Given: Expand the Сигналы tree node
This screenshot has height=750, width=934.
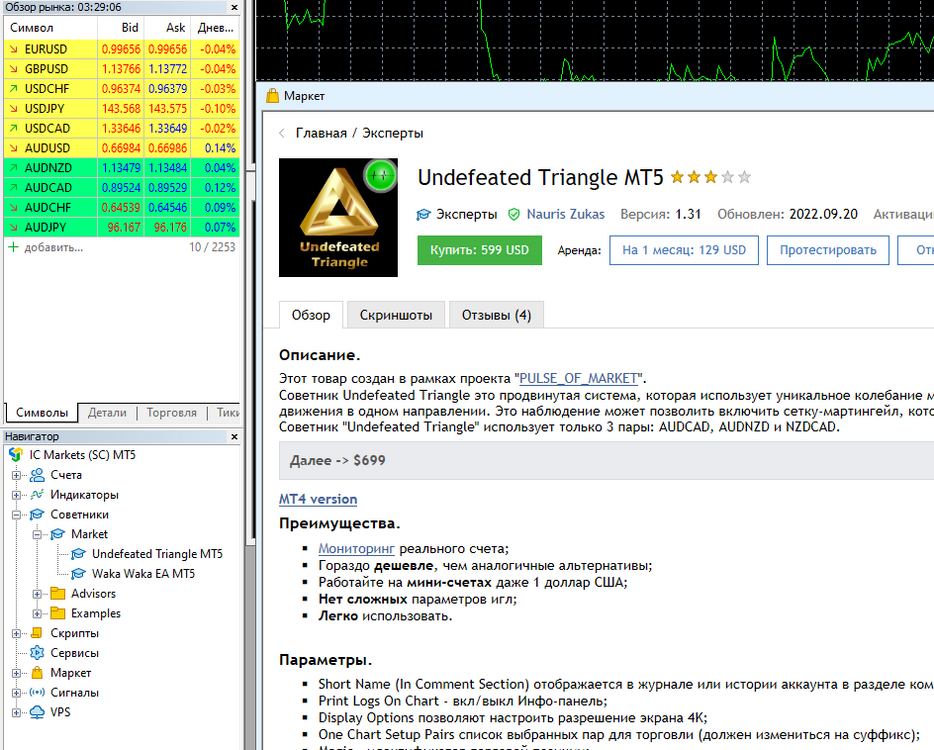Looking at the screenshot, I should point(16,693).
